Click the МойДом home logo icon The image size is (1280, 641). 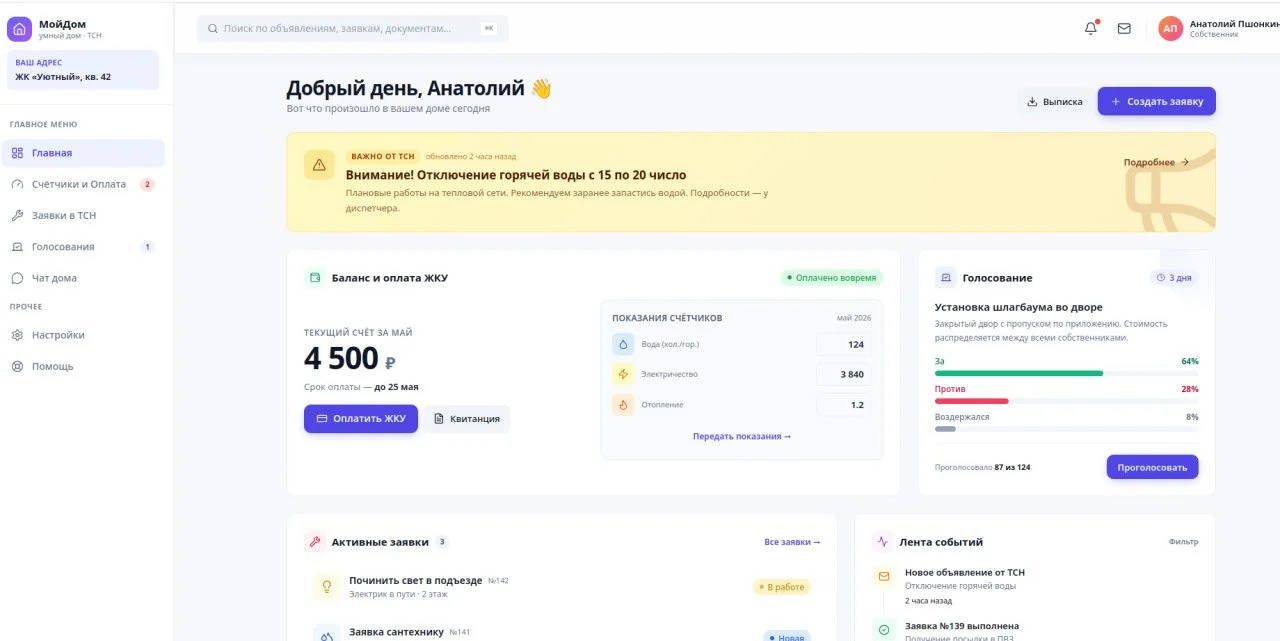tap(19, 29)
